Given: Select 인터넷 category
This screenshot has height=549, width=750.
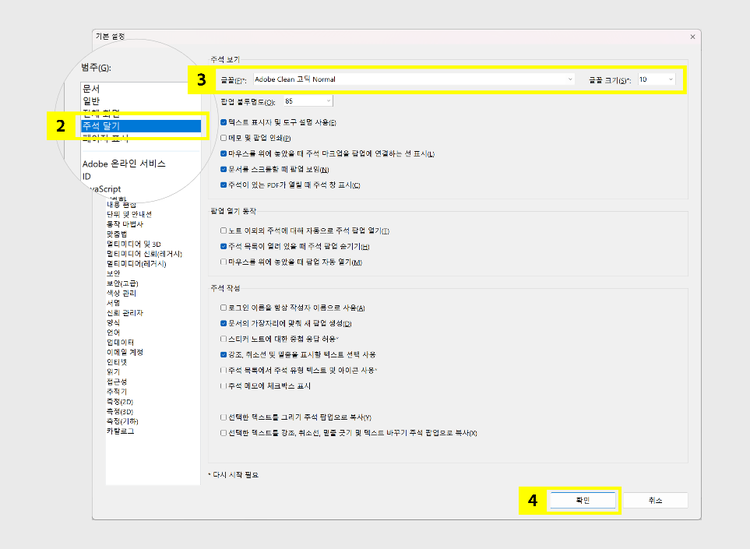Looking at the screenshot, I should click(117, 362).
